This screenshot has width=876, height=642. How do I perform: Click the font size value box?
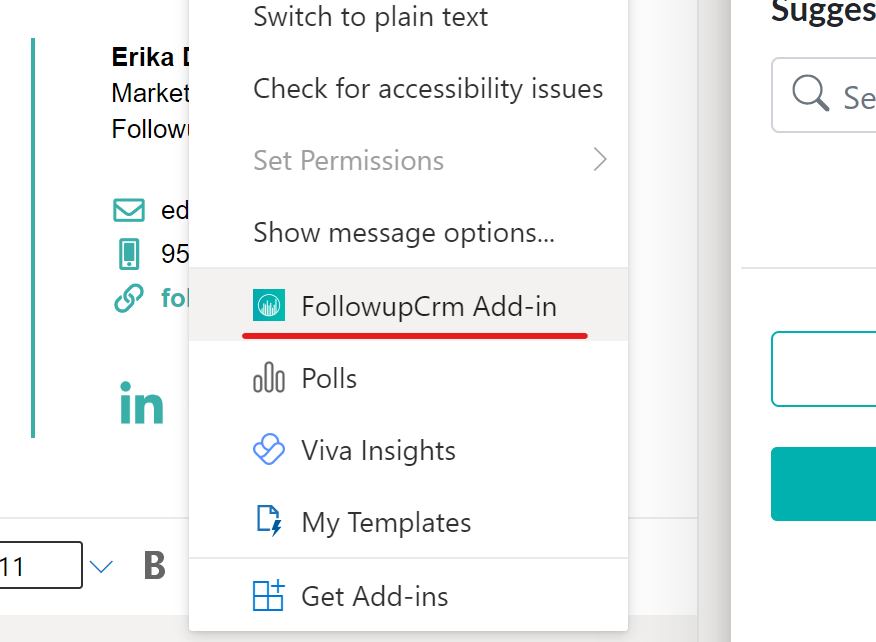click(x=40, y=565)
